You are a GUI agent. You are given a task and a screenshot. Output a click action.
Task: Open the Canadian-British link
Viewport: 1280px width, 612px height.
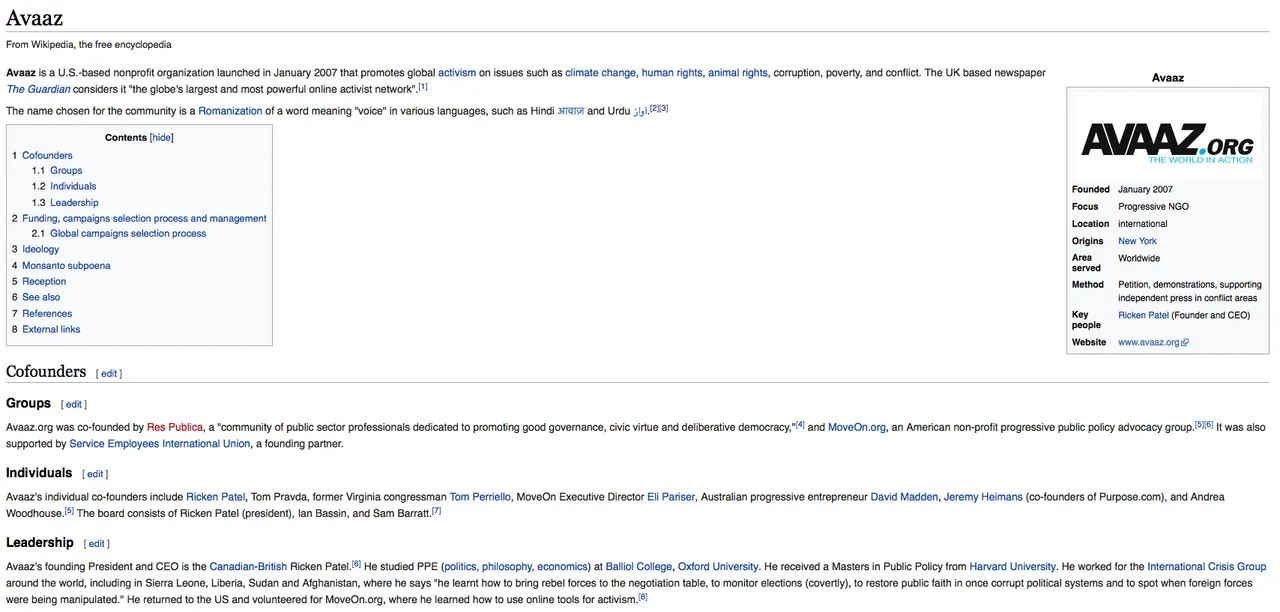click(x=248, y=567)
